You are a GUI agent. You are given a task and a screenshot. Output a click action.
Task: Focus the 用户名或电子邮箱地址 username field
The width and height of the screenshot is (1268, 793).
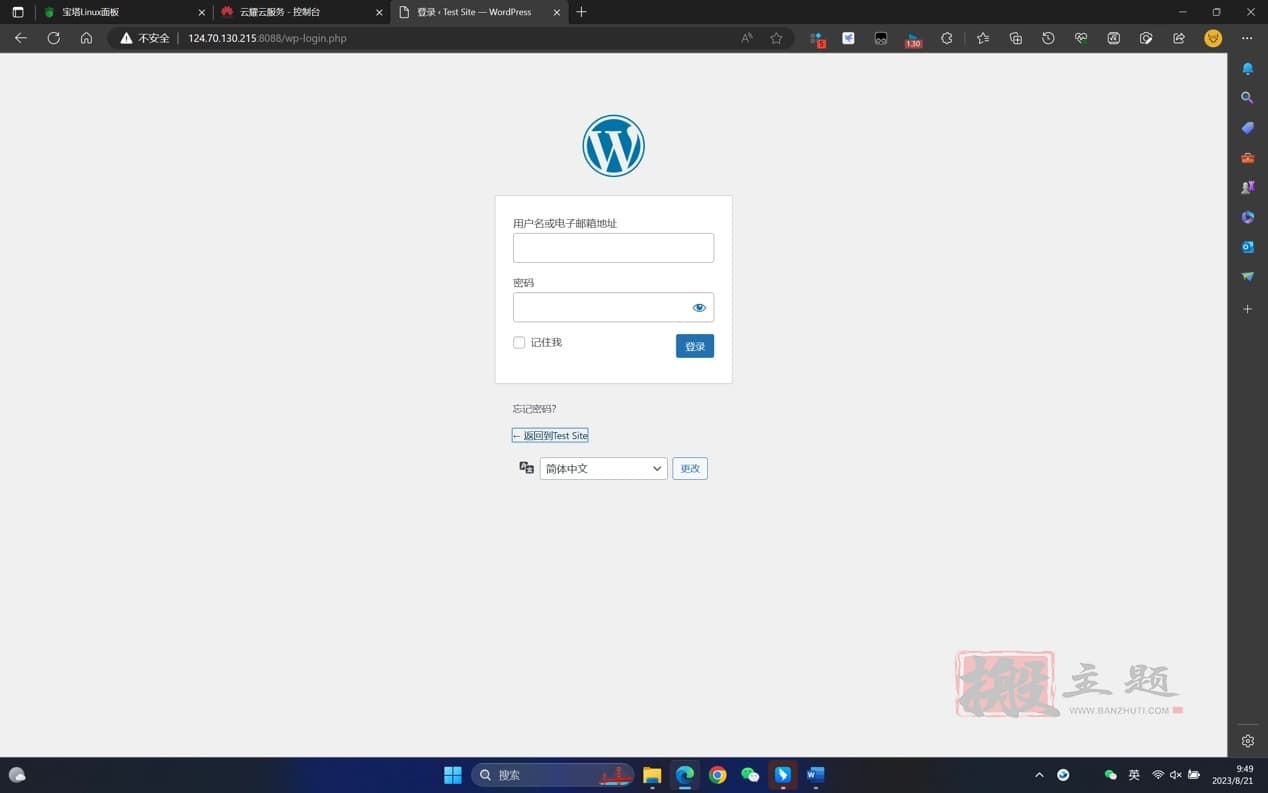click(613, 248)
